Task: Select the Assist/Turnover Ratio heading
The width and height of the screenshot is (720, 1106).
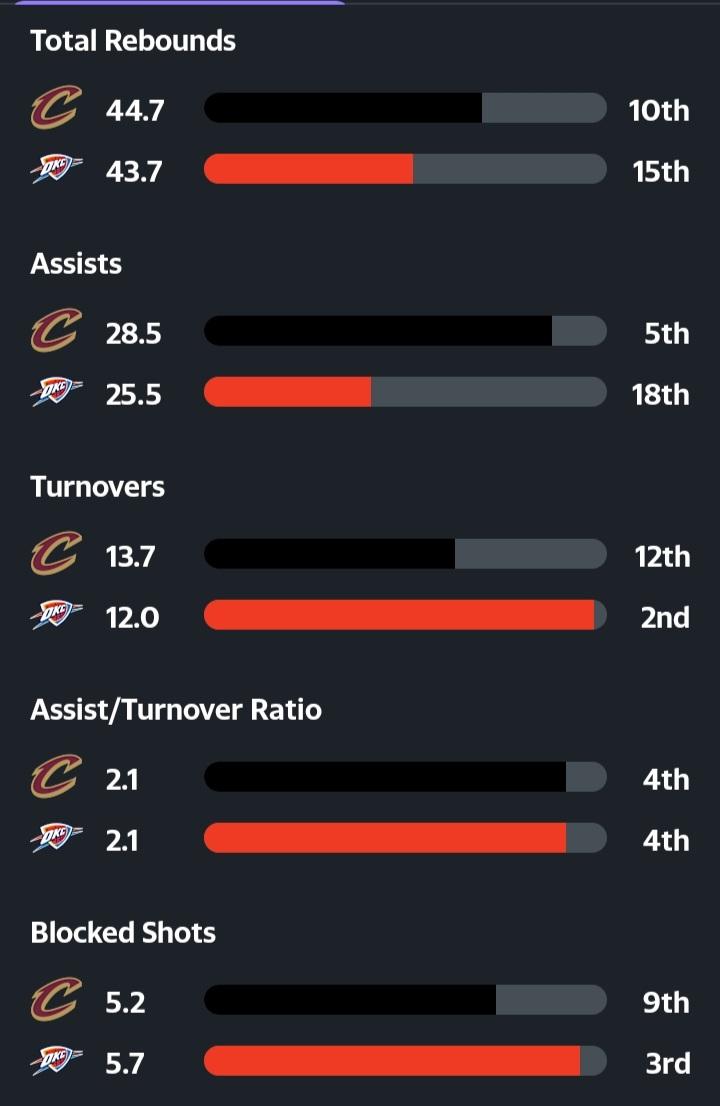Action: [x=176, y=710]
